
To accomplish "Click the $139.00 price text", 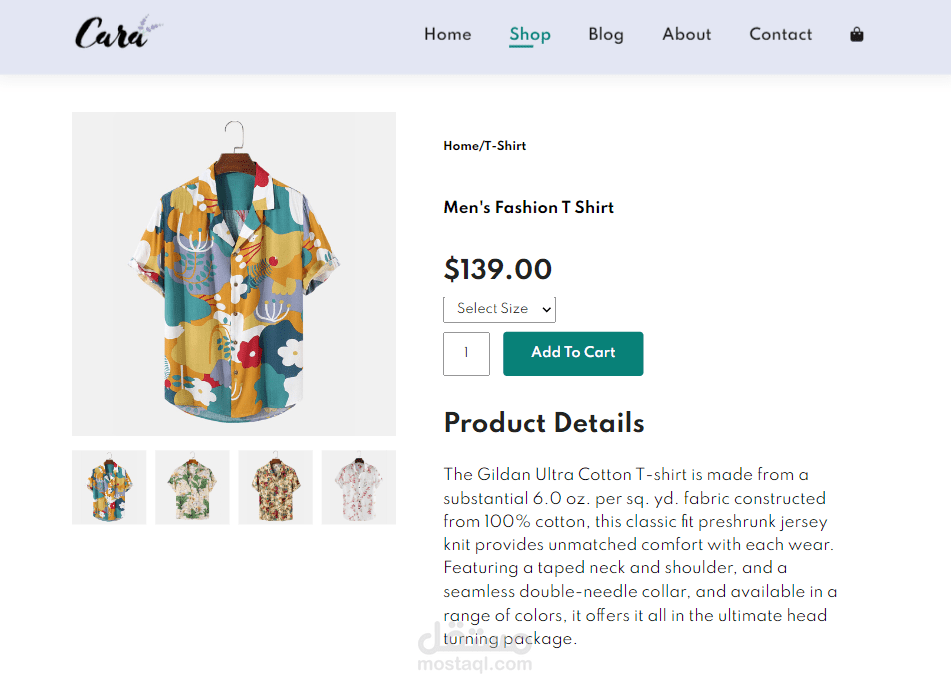I will [x=497, y=270].
